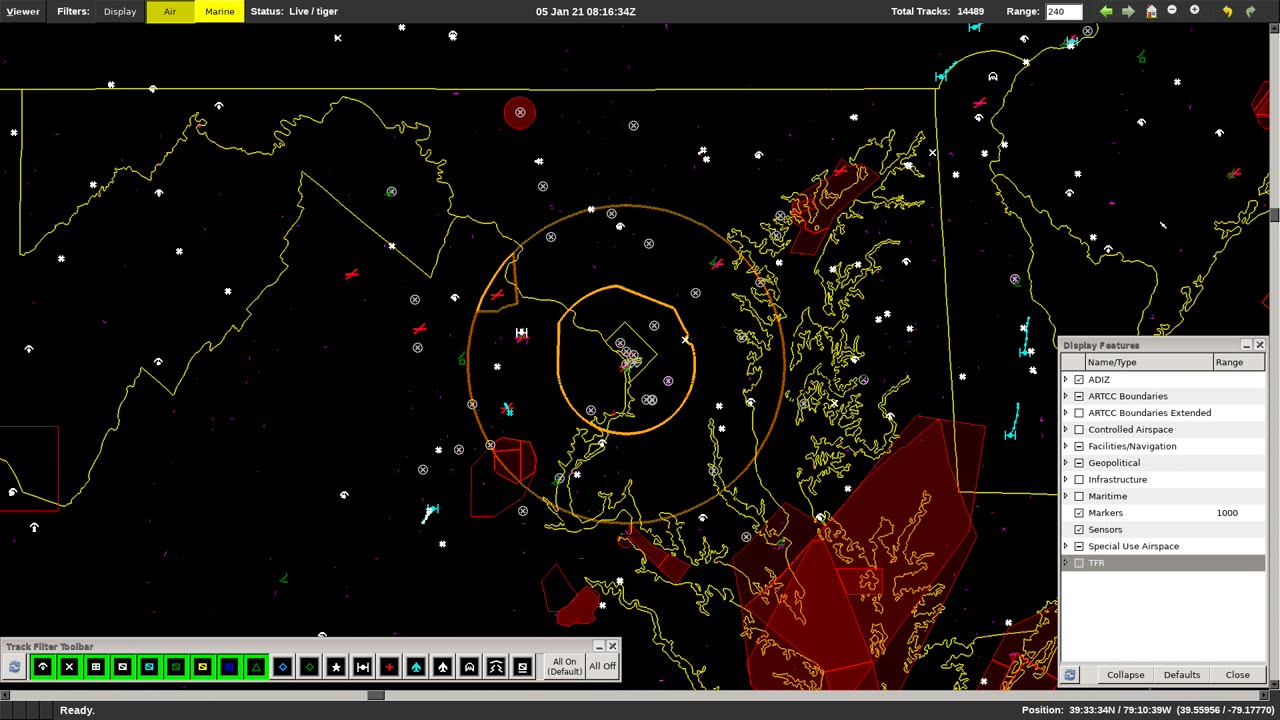Undo with the yellow curved arrow
The height and width of the screenshot is (720, 1280).
1227,11
